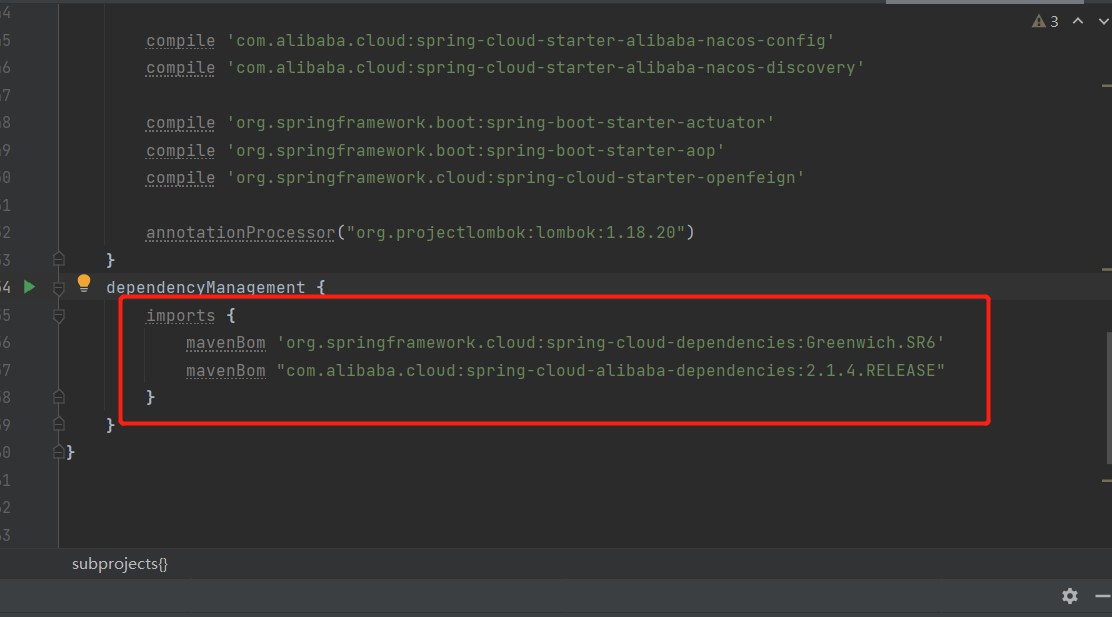Open the intention light bulb
Screen dimensions: 1112x617
[84, 283]
